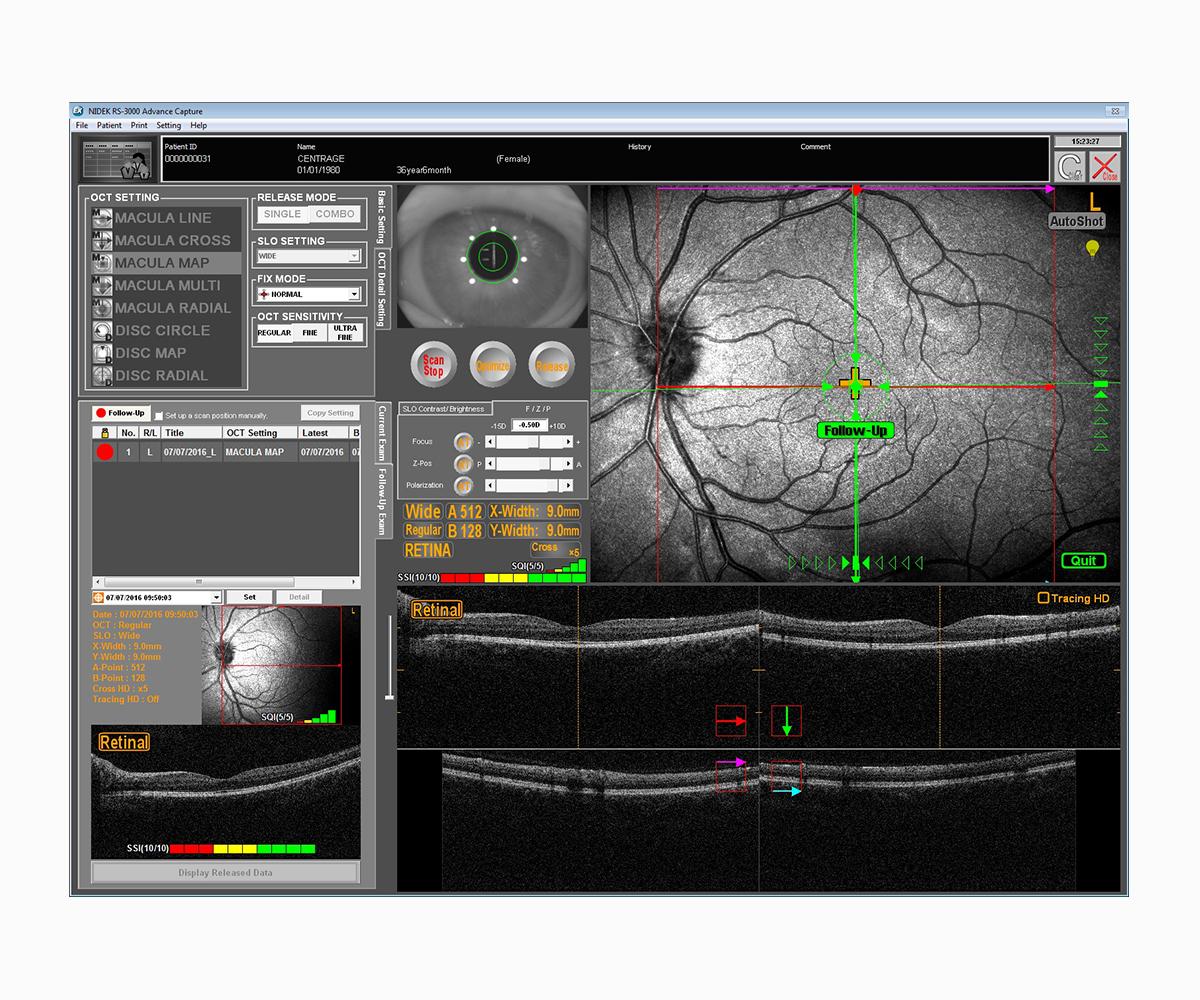Screen dimensions: 1200x1000
Task: Enable 'Set up a scan position manually' checkbox
Action: [159, 415]
